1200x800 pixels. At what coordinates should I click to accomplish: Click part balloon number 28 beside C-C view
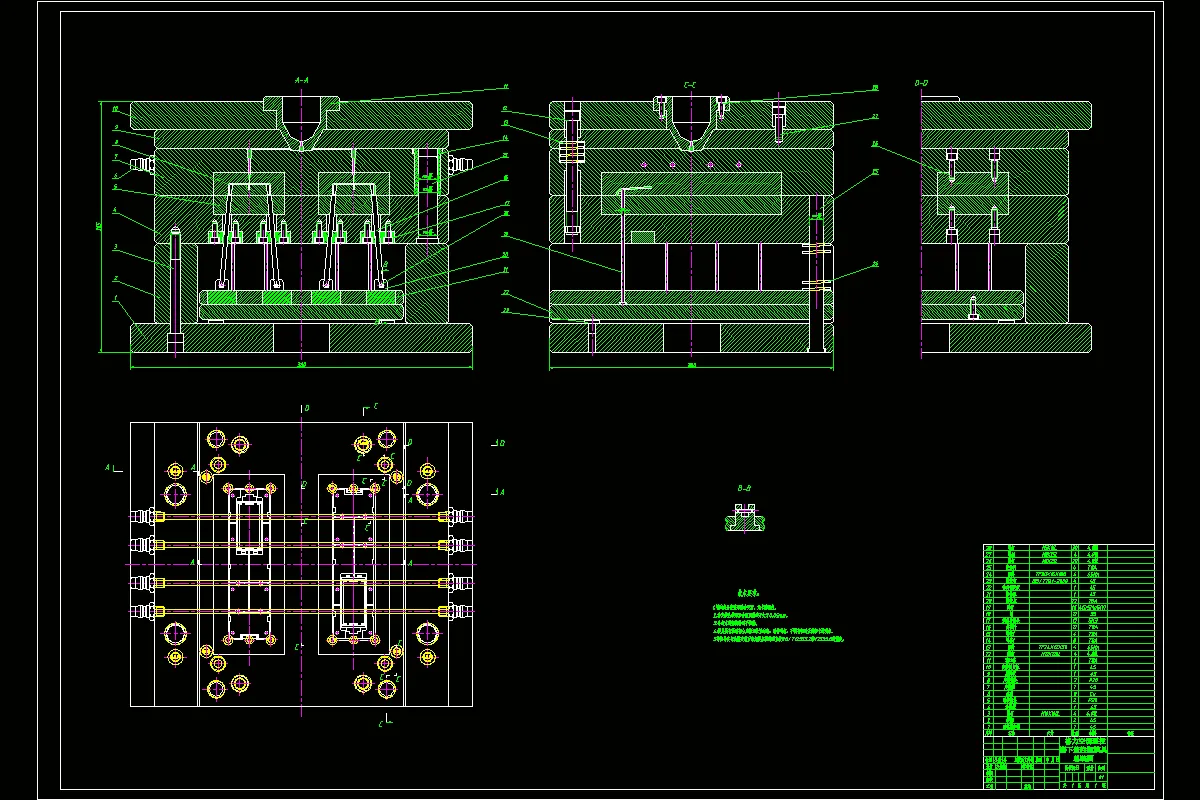point(875,88)
